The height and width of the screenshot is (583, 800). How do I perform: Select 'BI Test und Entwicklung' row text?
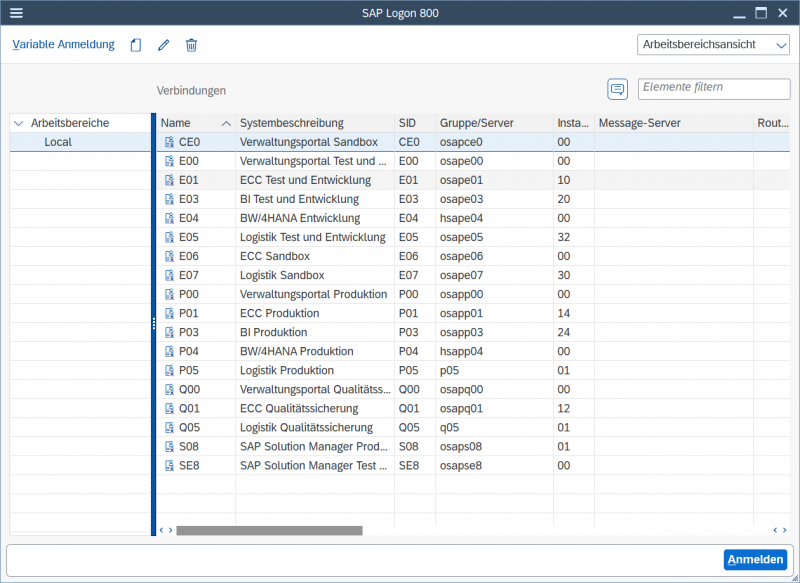[x=299, y=199]
